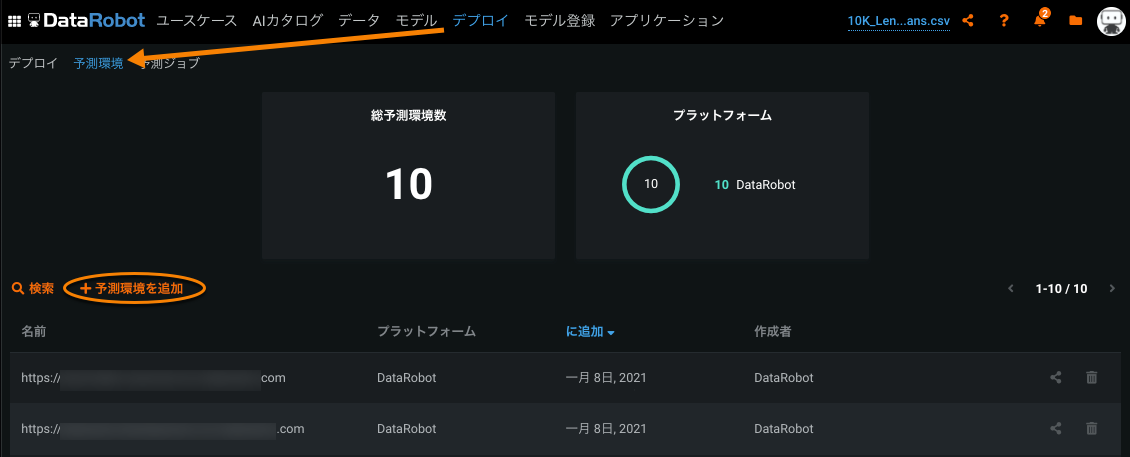The width and height of the screenshot is (1130, 457).
Task: Open the folder icon in top bar
Action: tap(1075, 20)
